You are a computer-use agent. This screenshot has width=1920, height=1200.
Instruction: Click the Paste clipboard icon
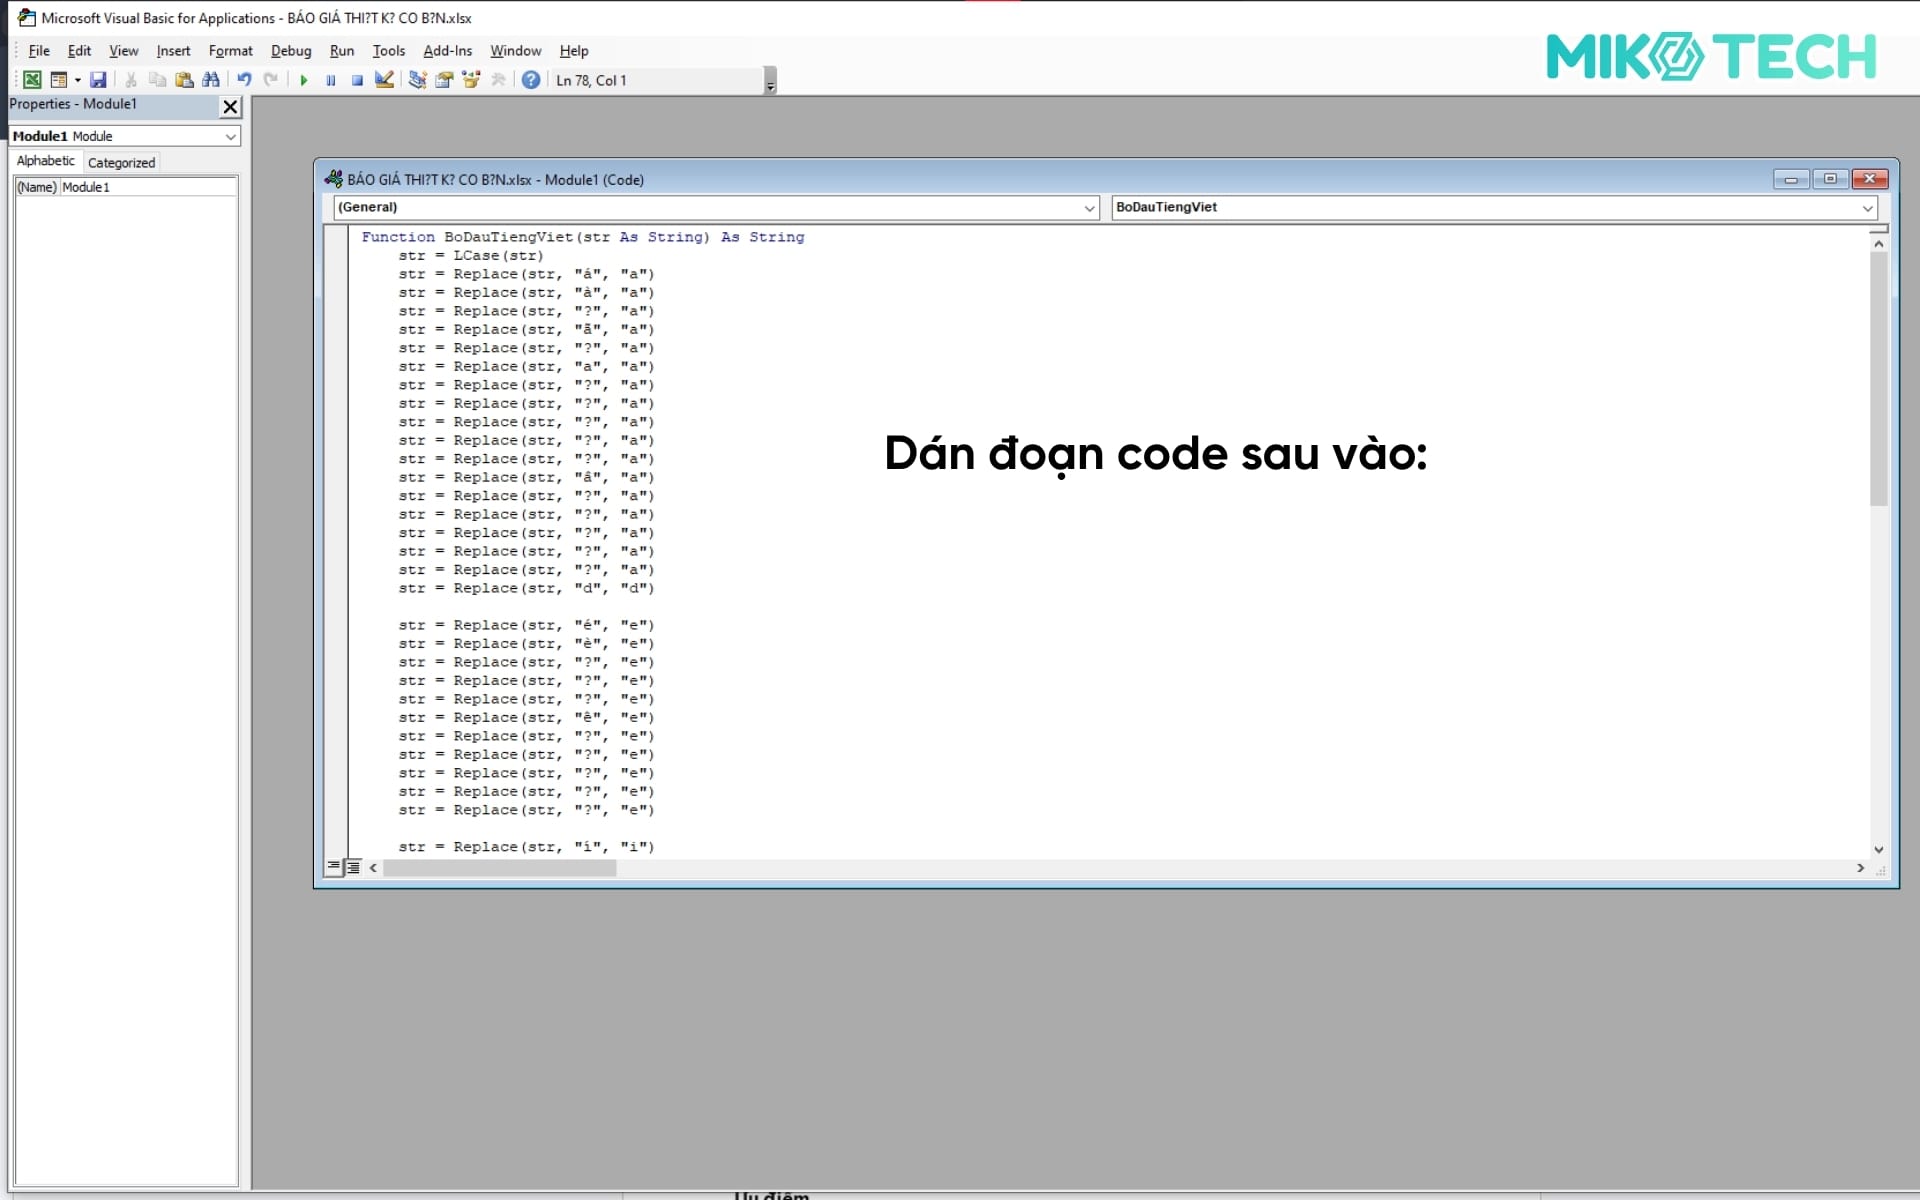(184, 80)
